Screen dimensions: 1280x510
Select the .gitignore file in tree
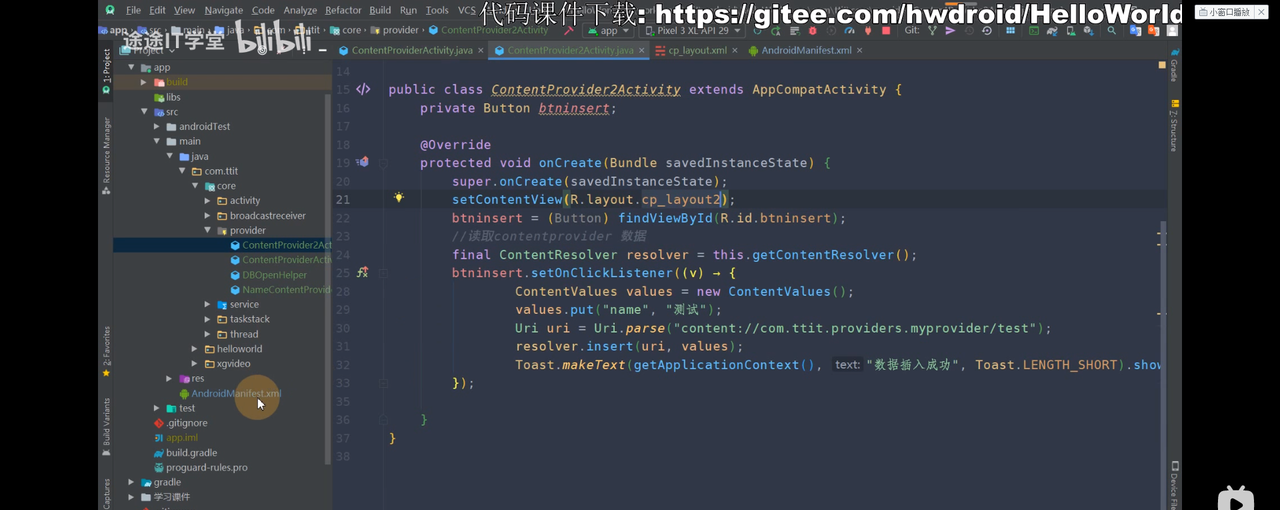pyautogui.click(x=186, y=423)
